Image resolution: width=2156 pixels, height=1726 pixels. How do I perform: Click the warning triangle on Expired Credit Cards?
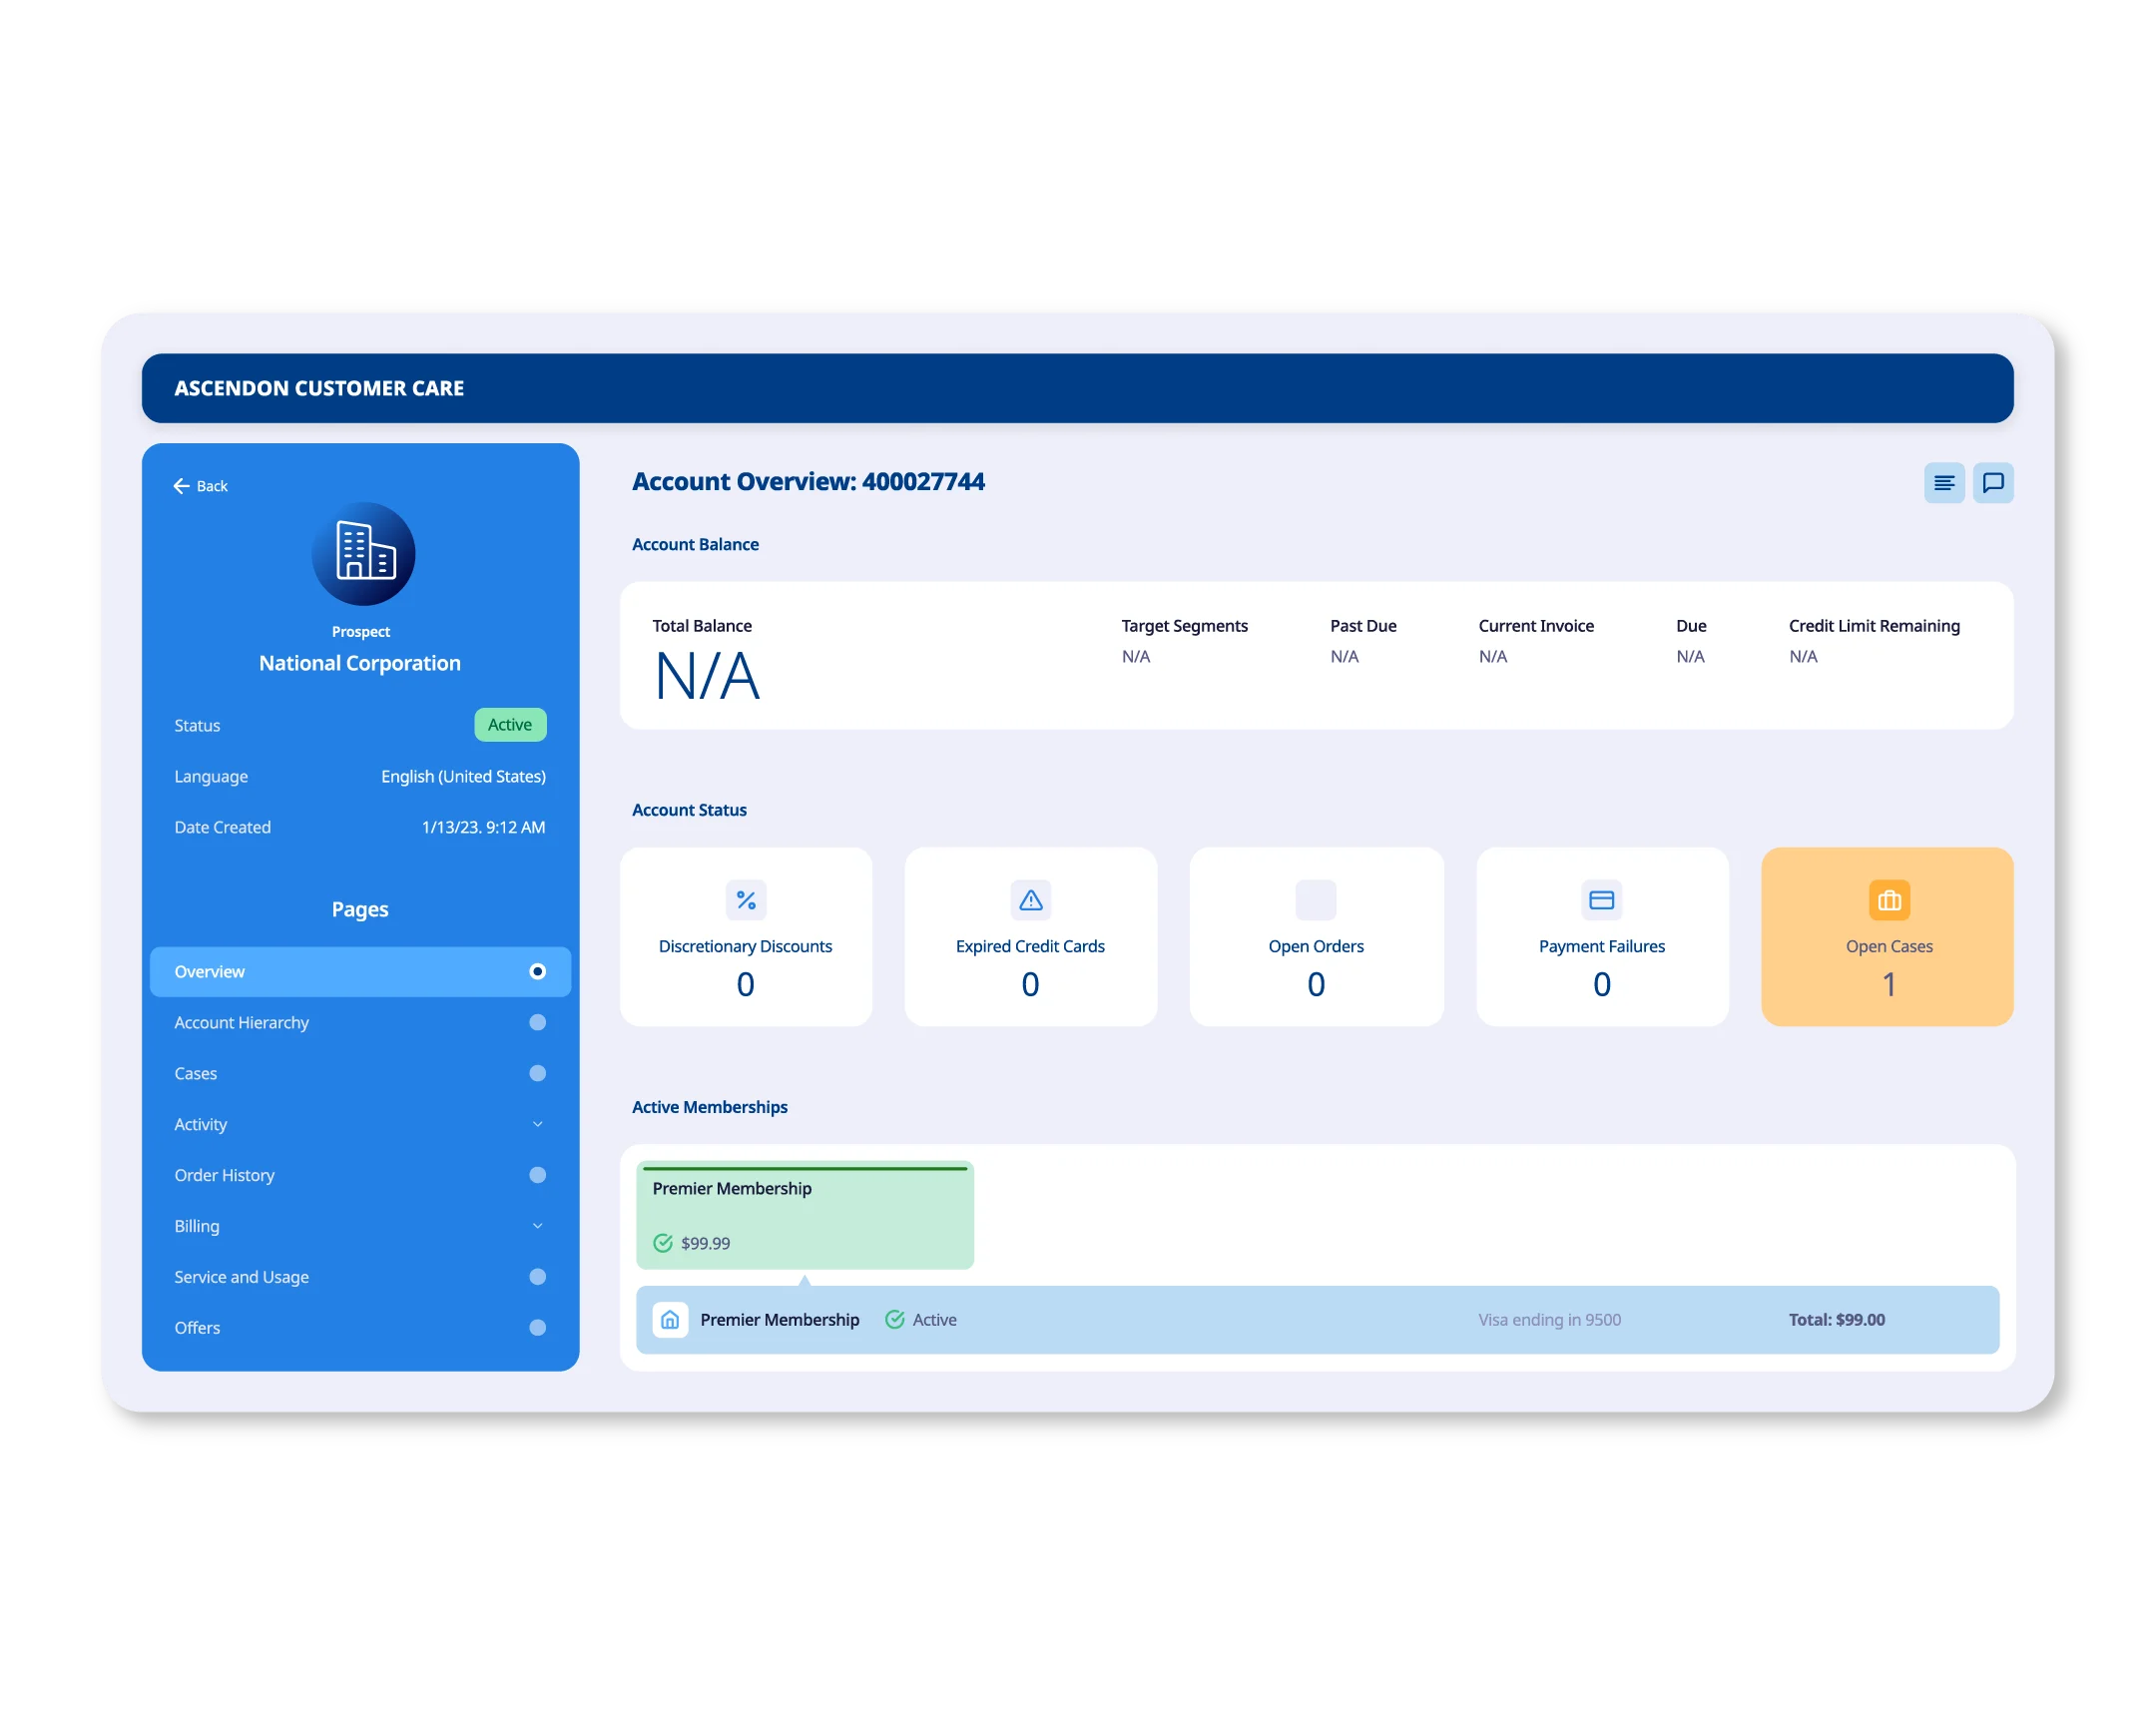click(1030, 900)
